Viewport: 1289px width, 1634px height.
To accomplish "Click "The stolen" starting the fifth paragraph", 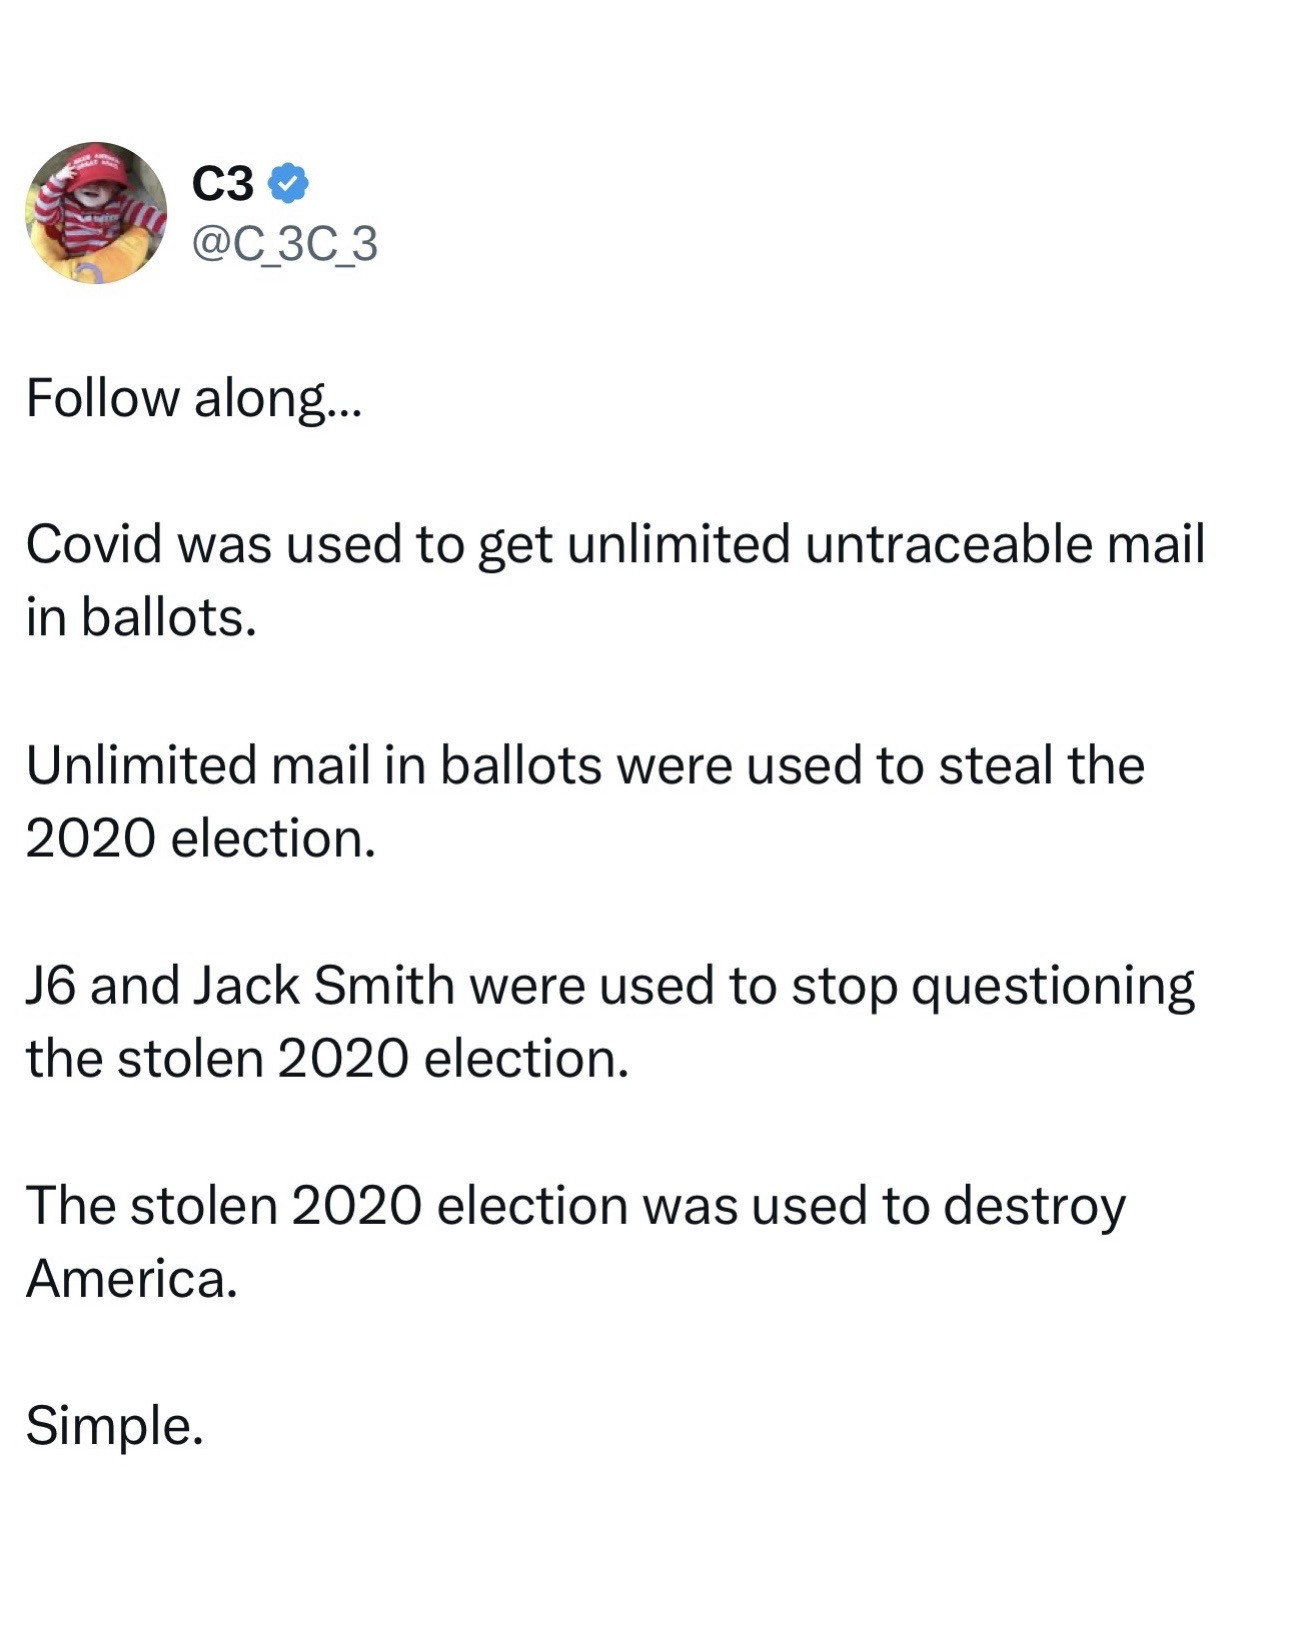I will pos(151,1206).
